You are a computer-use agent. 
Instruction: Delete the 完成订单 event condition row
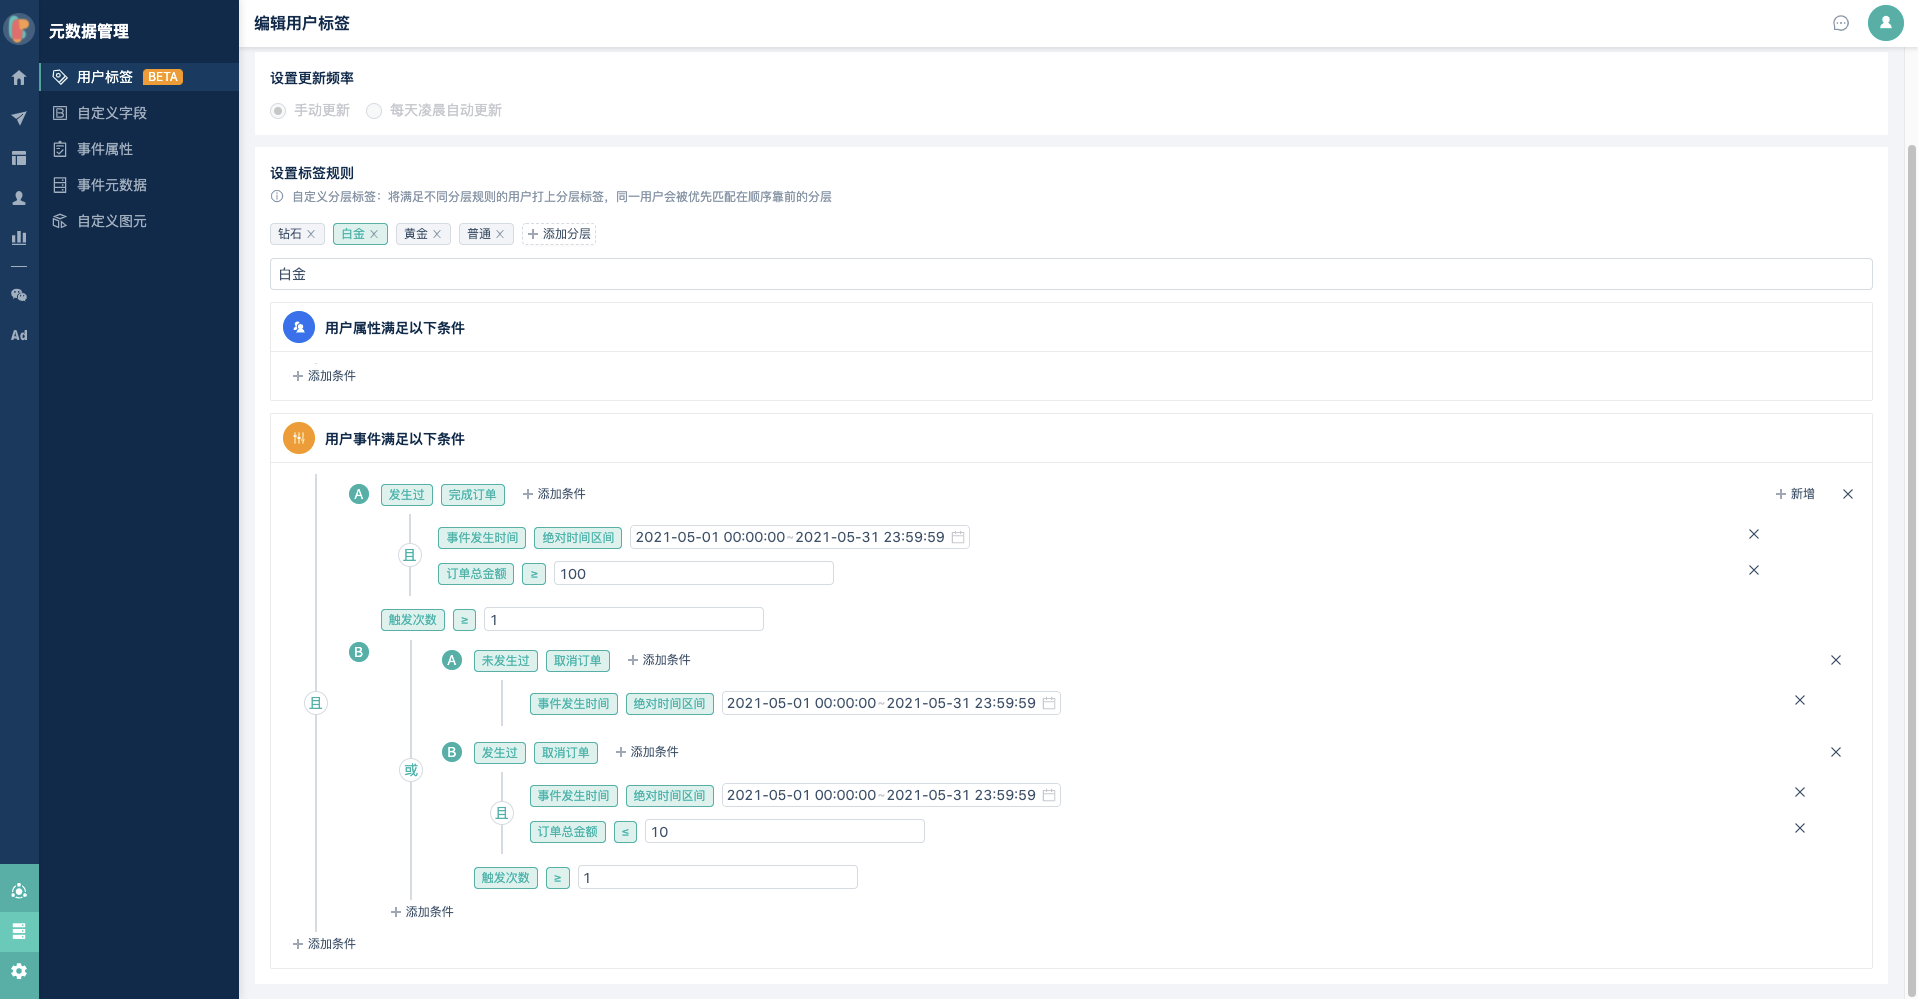pyautogui.click(x=1848, y=494)
